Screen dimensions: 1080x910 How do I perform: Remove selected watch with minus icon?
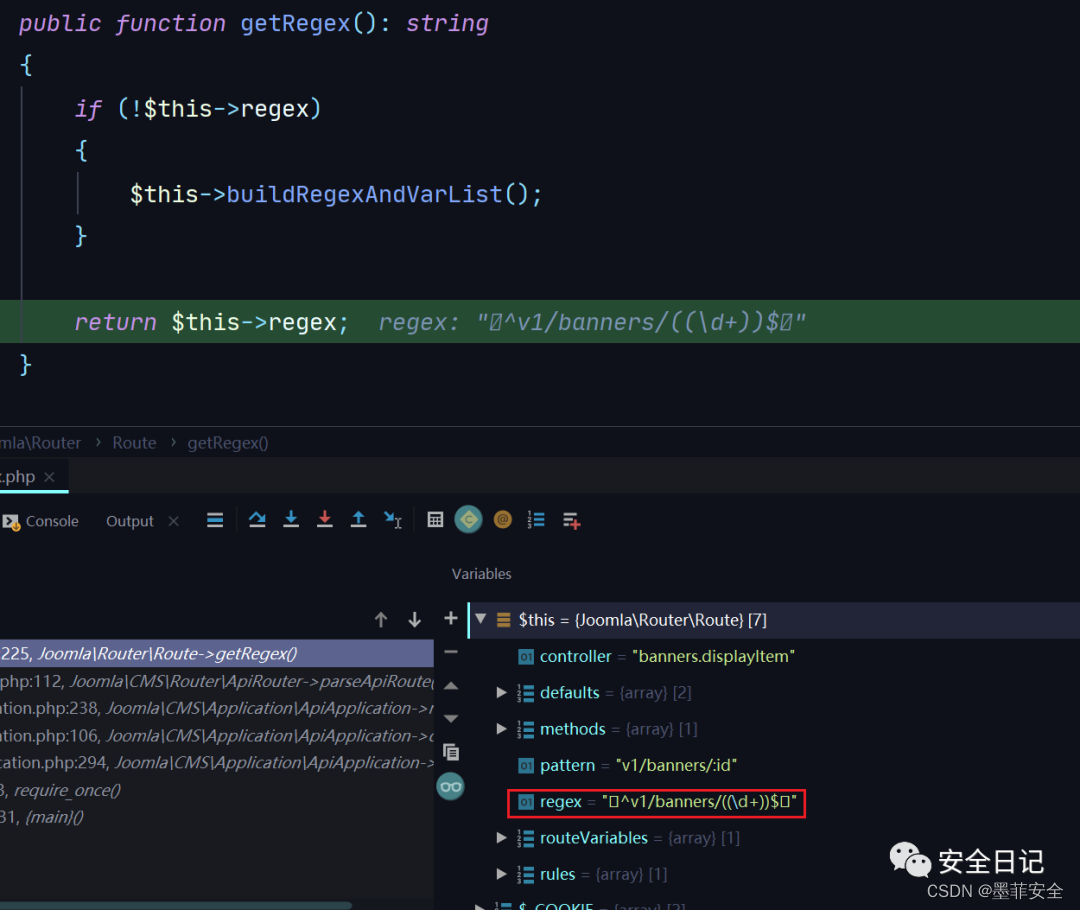coord(450,651)
